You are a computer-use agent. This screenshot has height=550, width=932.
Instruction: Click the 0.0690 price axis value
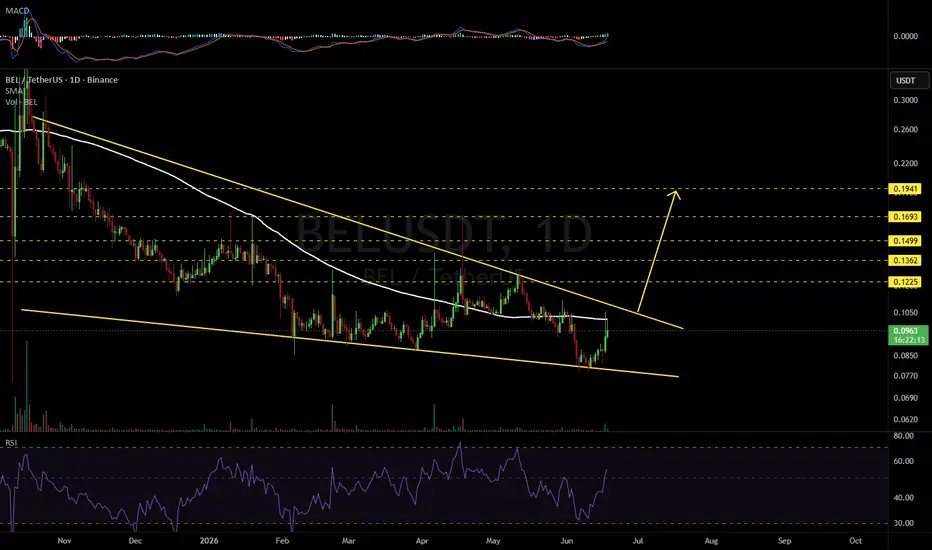[905, 398]
